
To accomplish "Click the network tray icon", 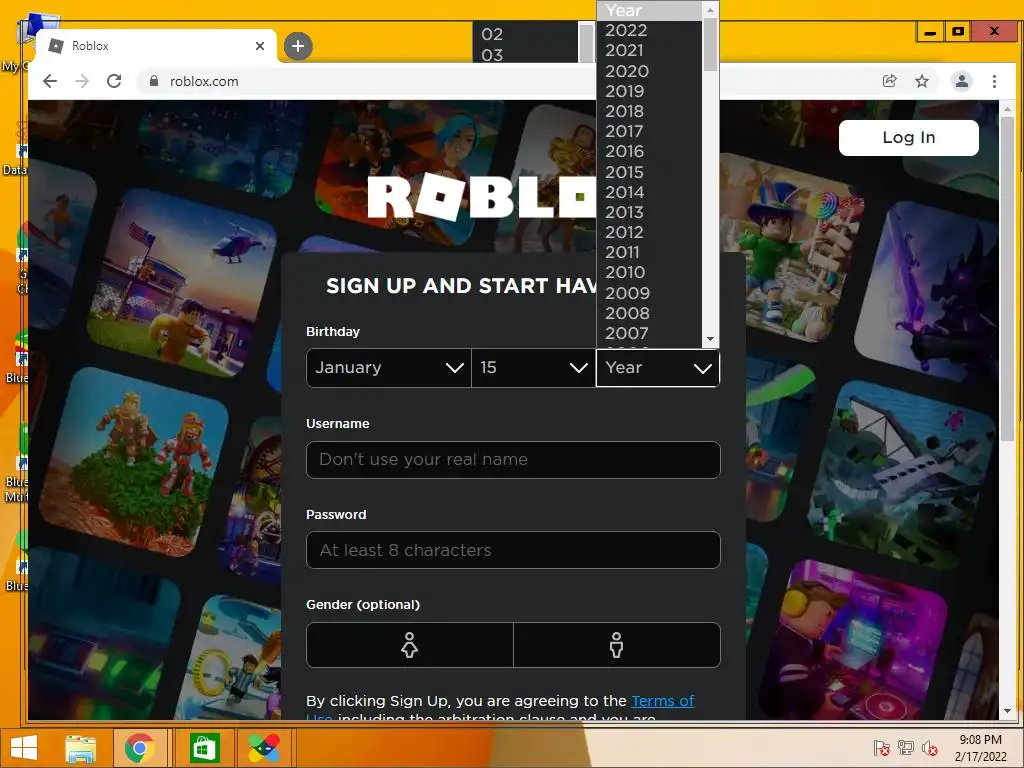I will 906,748.
